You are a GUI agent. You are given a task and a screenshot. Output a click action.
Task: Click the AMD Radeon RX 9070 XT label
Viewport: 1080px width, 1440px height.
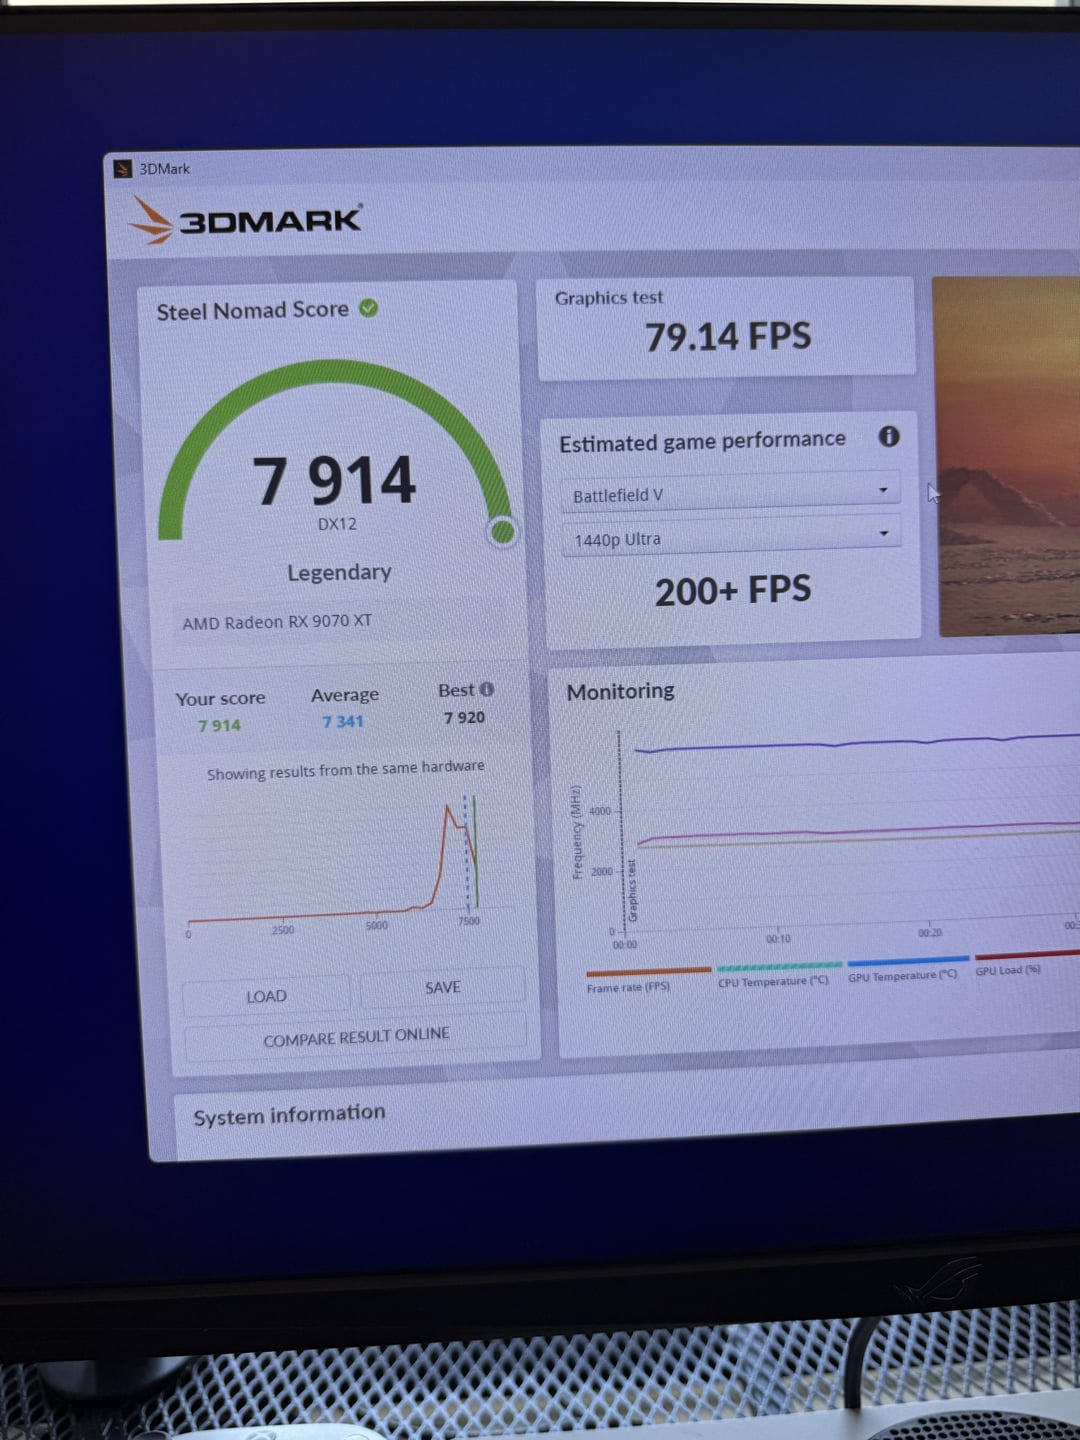[x=277, y=622]
